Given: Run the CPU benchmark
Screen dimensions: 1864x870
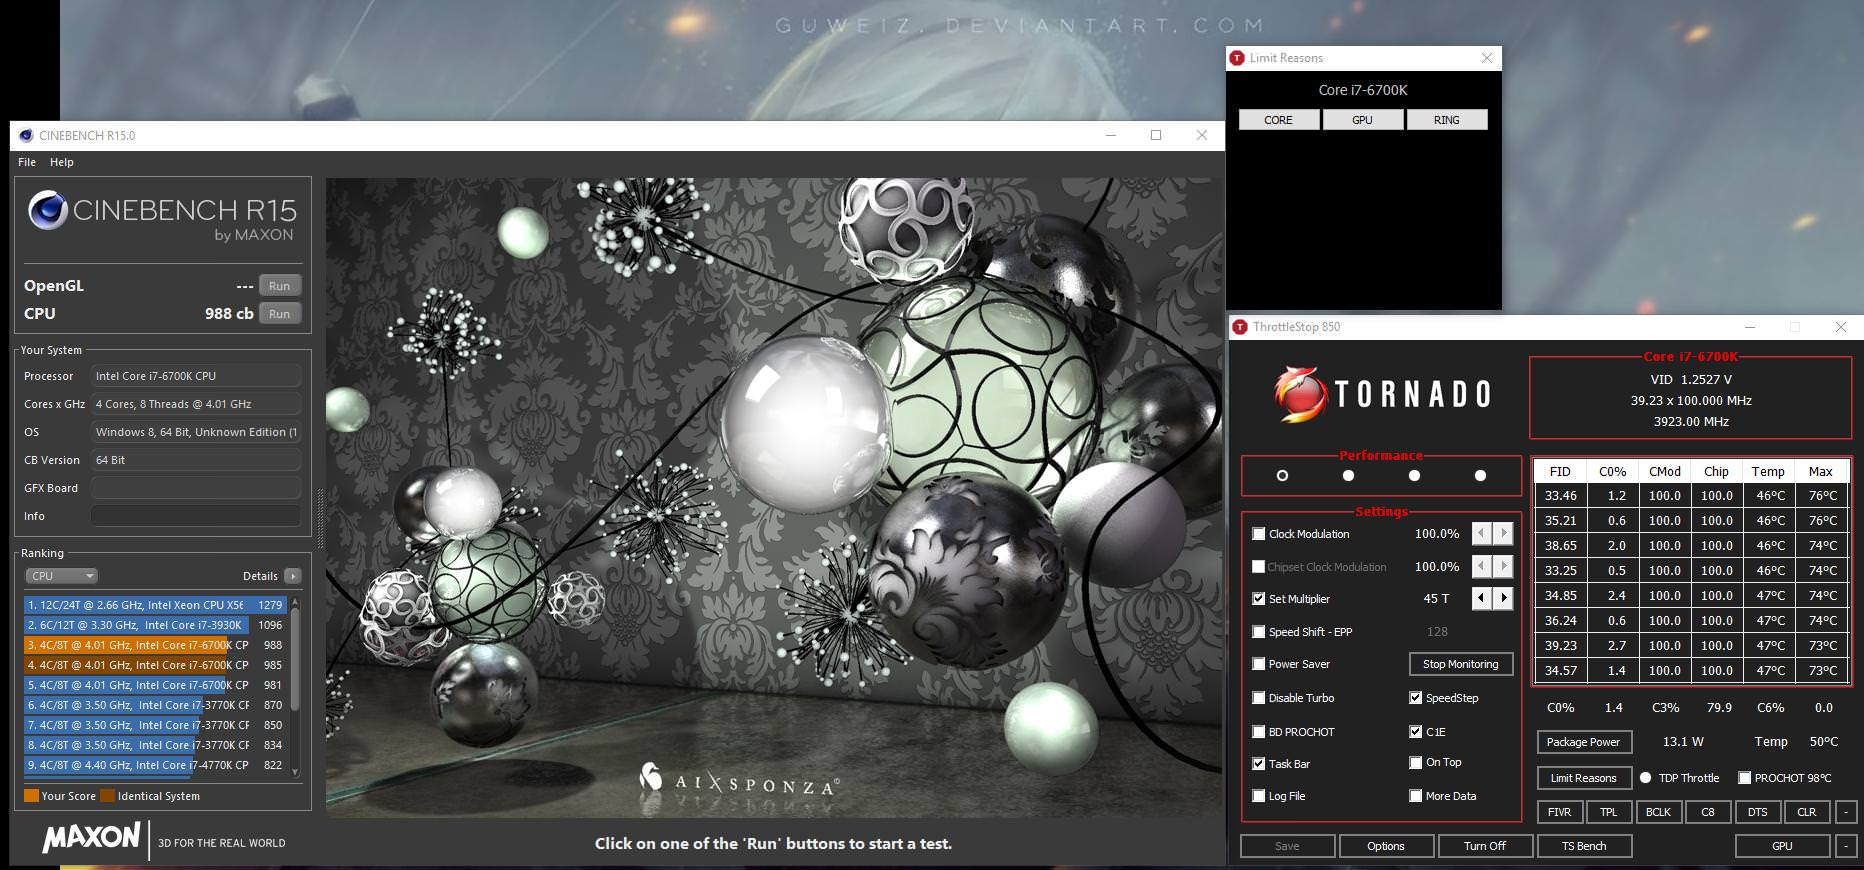Looking at the screenshot, I should click(x=280, y=314).
